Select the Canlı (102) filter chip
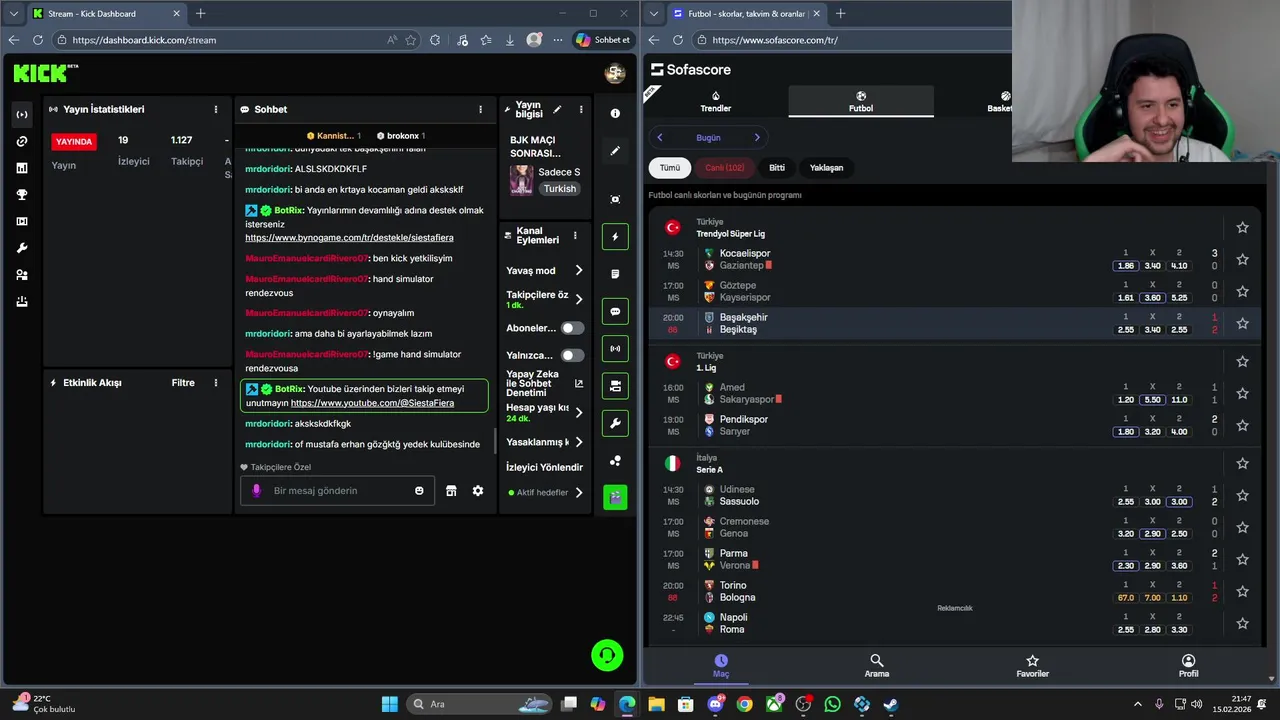 (x=725, y=168)
